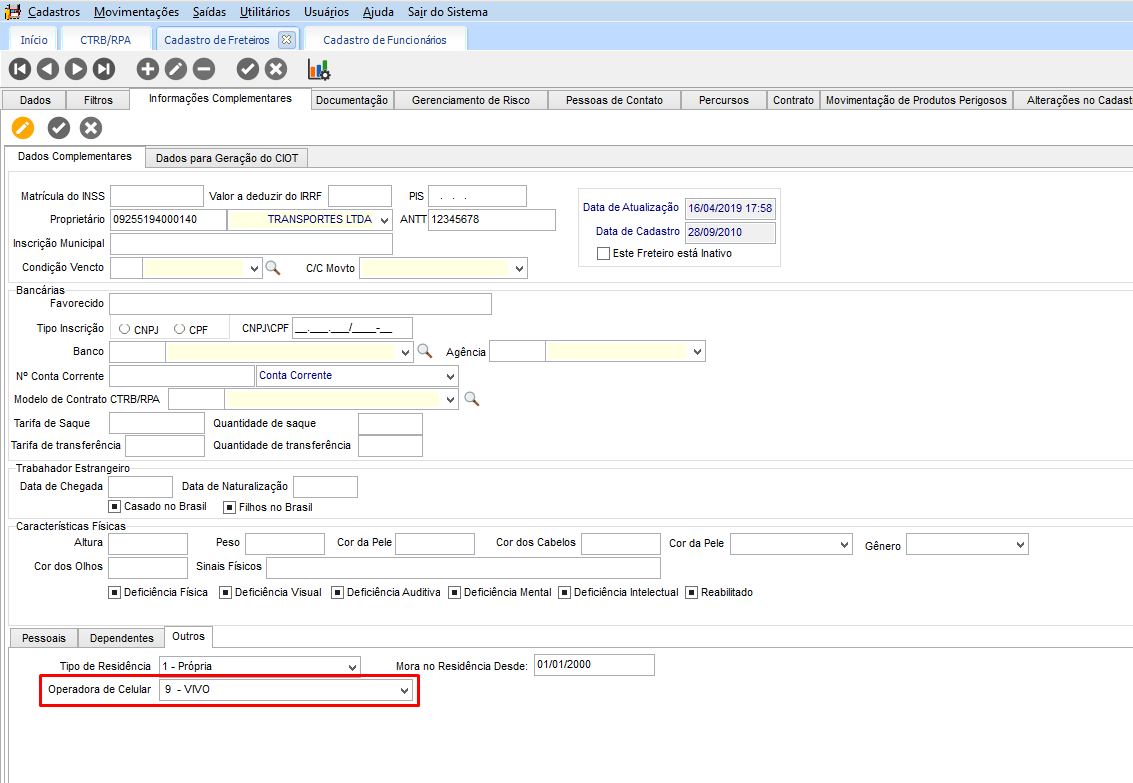The height and width of the screenshot is (783, 1133).
Task: Close the Cadastro de Freteiros tab
Action: (x=286, y=40)
